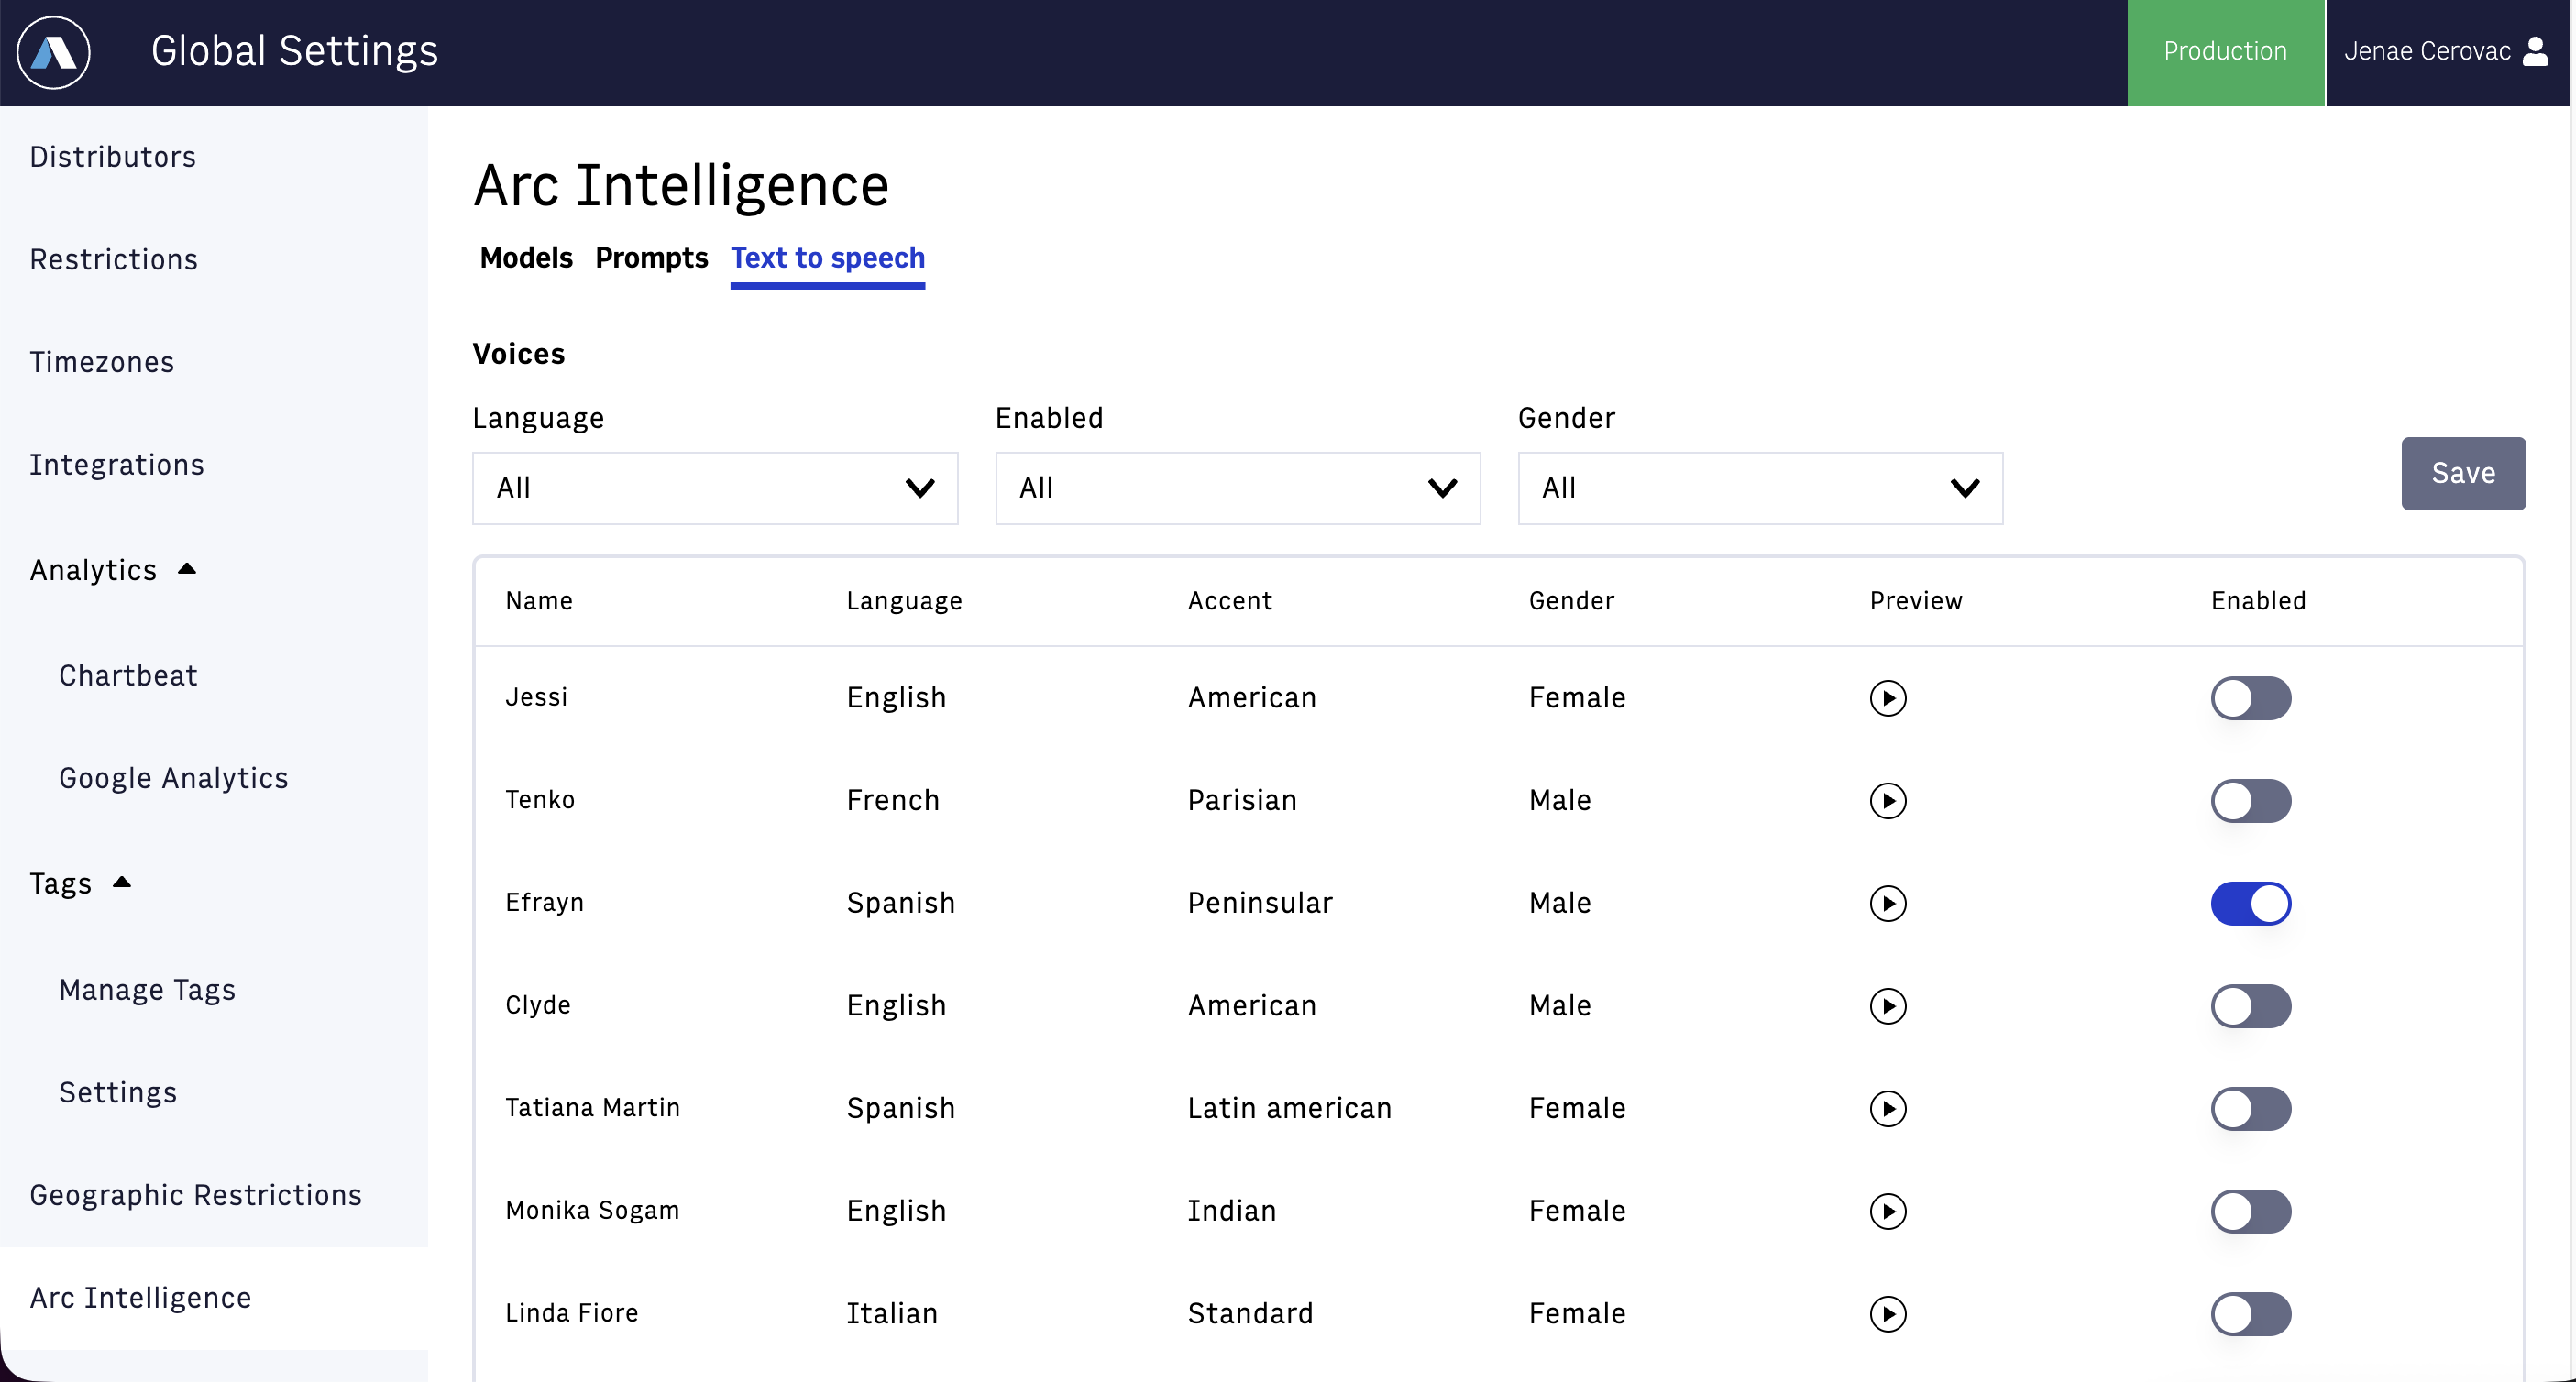
Task: Play the Efrayn voice preview
Action: [x=1887, y=903]
